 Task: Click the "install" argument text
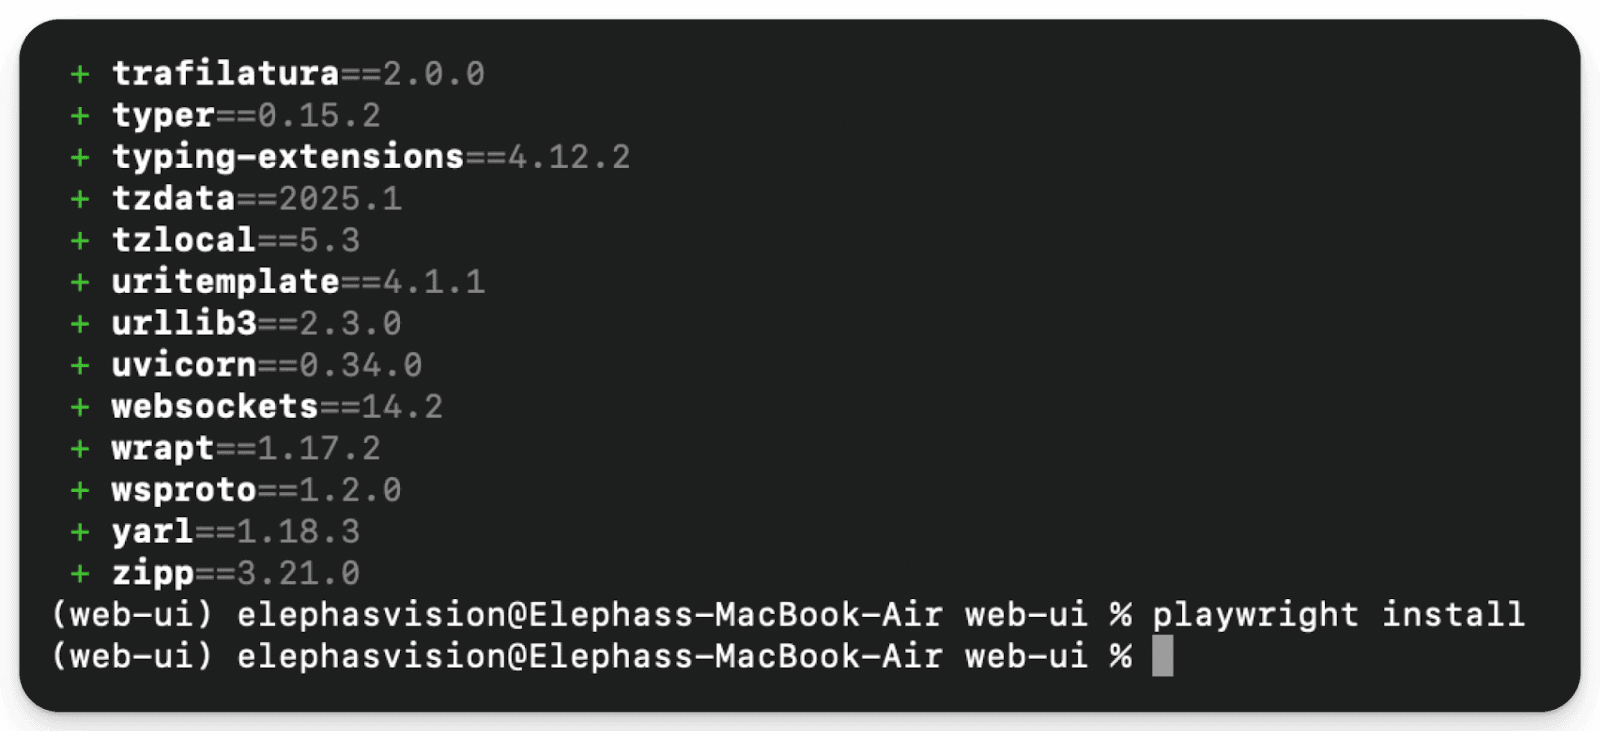pos(1453,614)
